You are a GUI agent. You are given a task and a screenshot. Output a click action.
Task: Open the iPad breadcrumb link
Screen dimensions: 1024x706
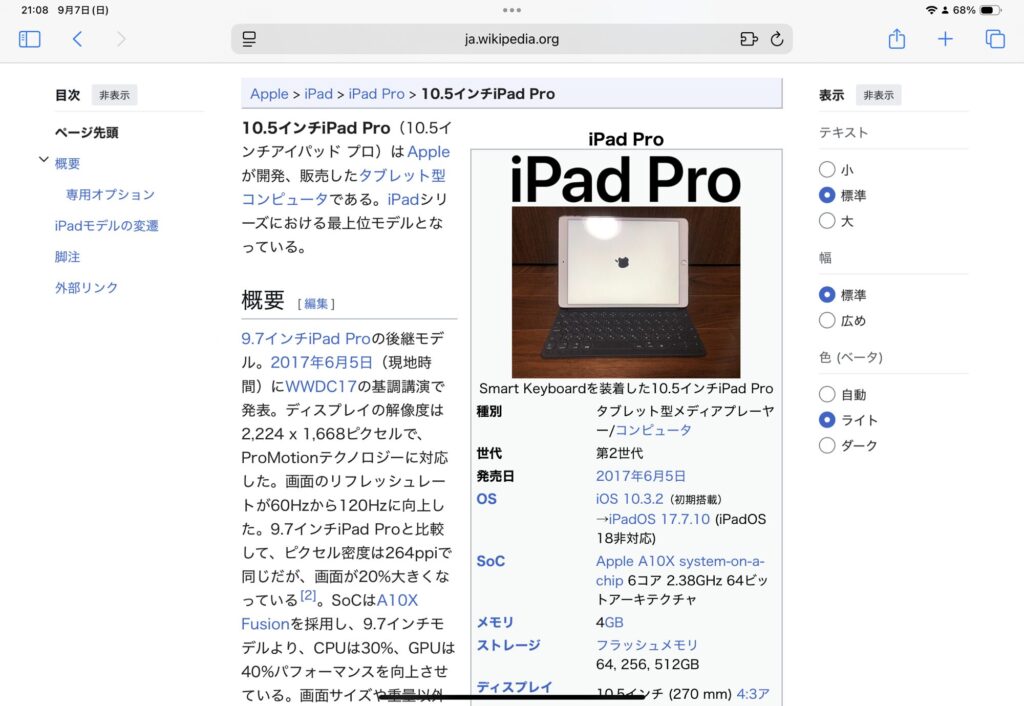pyautogui.click(x=319, y=94)
